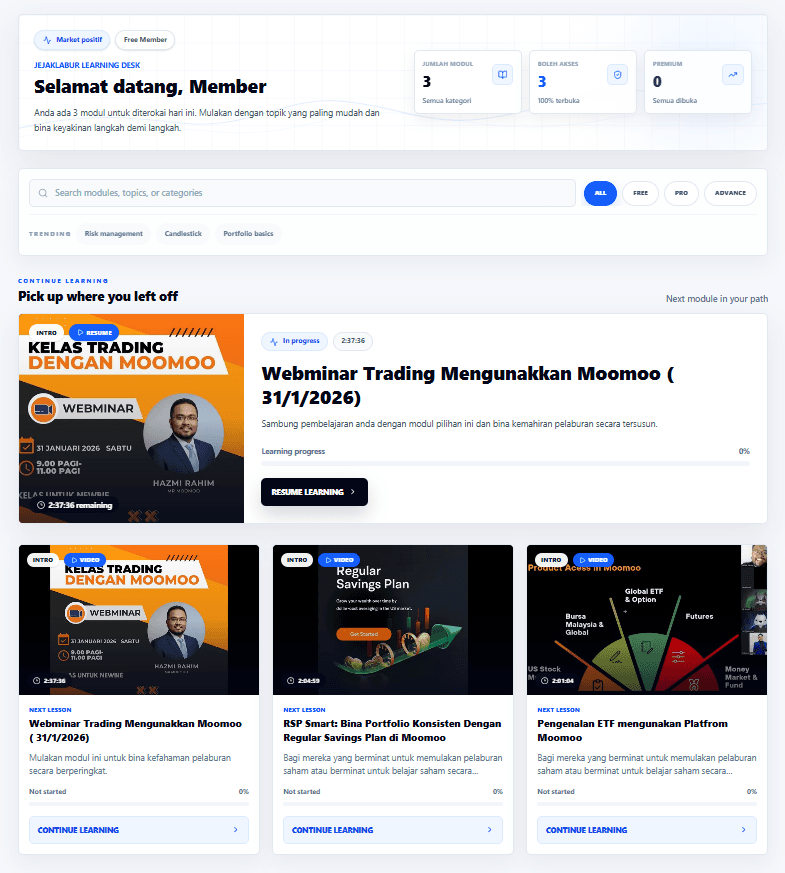
Task: Click Continue Learning under RSP Smart card
Action: (x=393, y=830)
